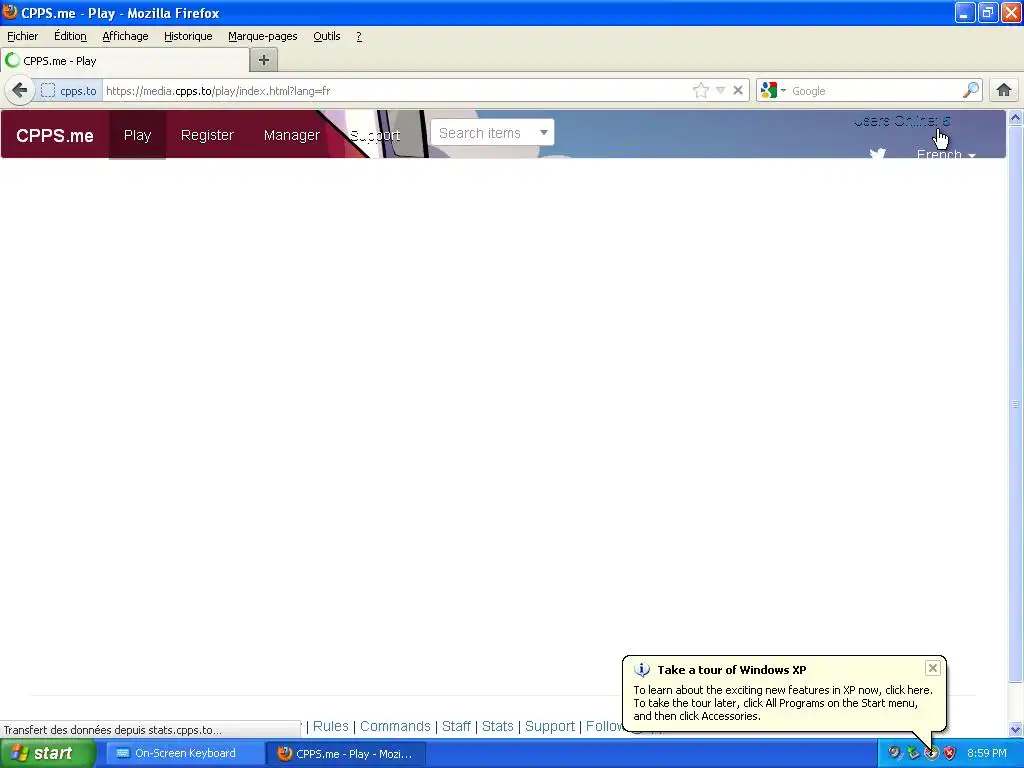The width and height of the screenshot is (1024, 768).
Task: Click the page scrollbar up arrow
Action: (x=1015, y=118)
